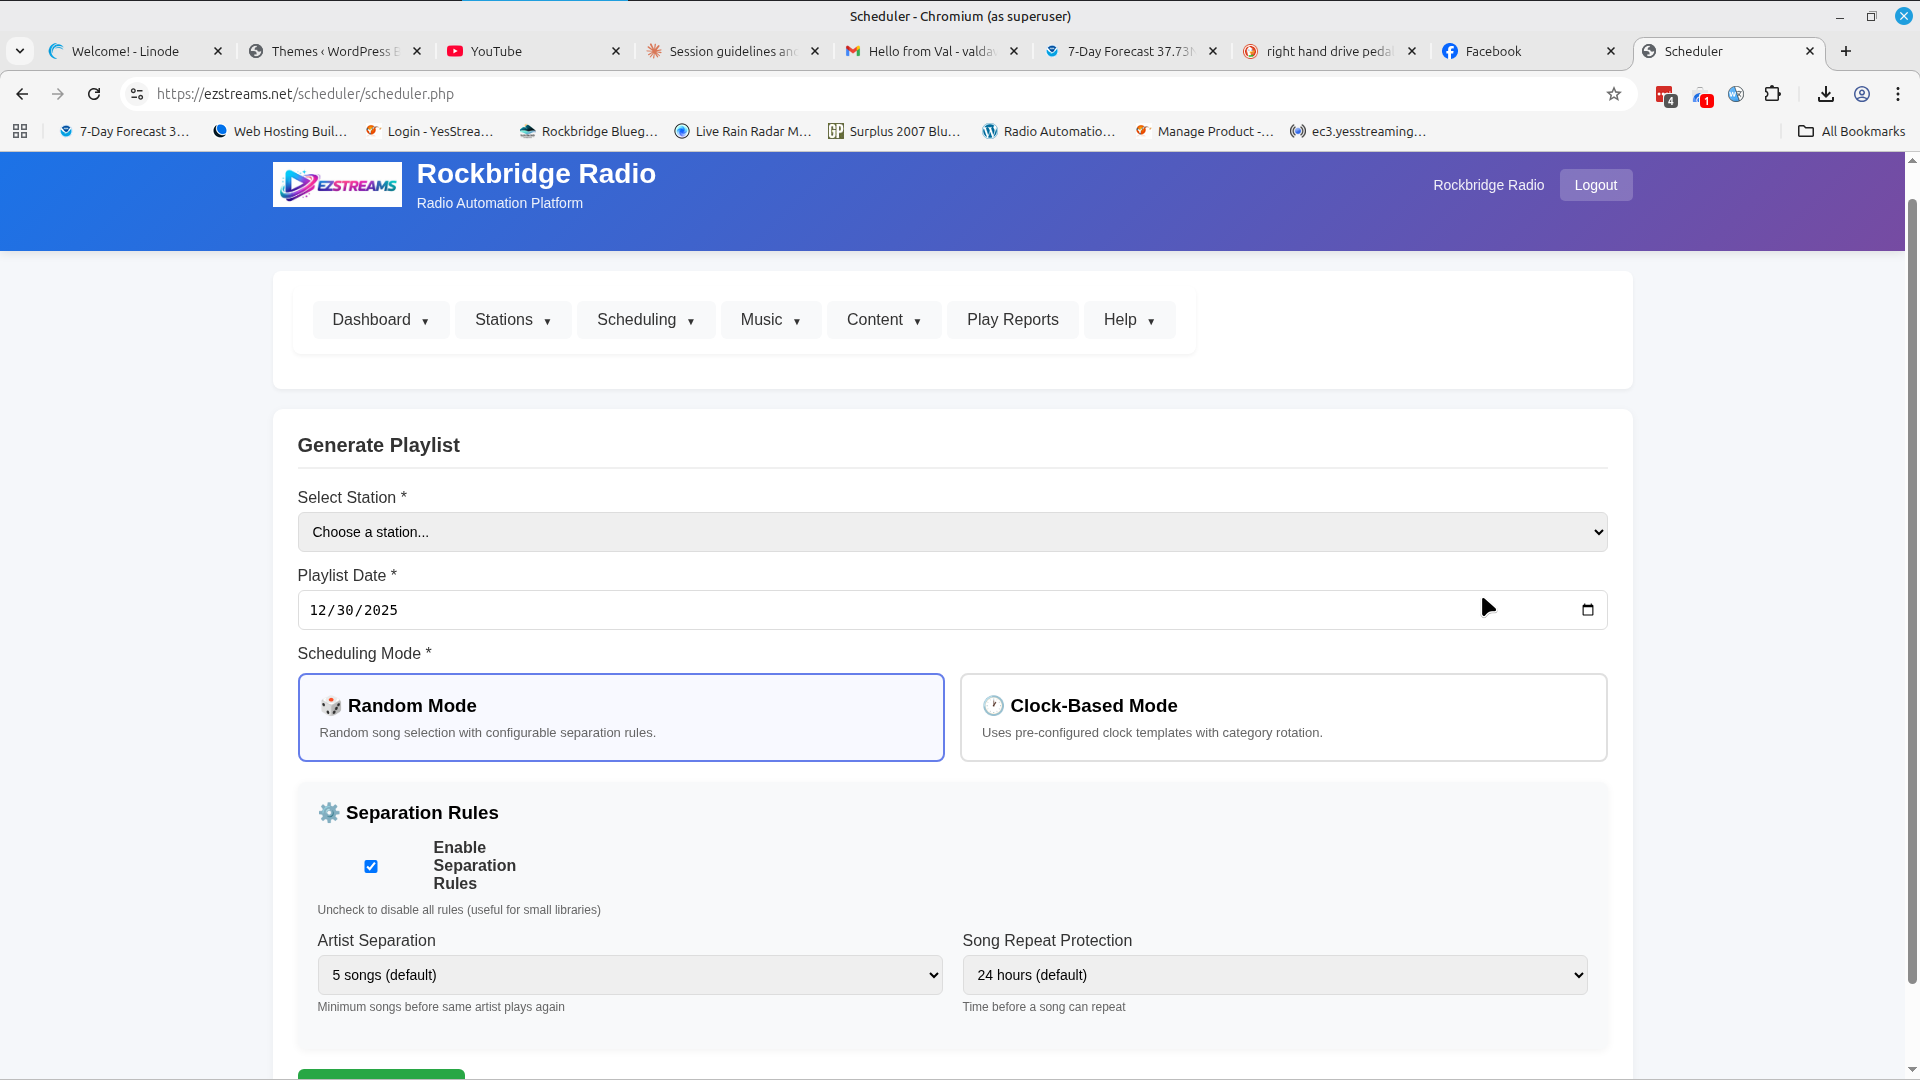Click the Logout button

pyautogui.click(x=1595, y=185)
